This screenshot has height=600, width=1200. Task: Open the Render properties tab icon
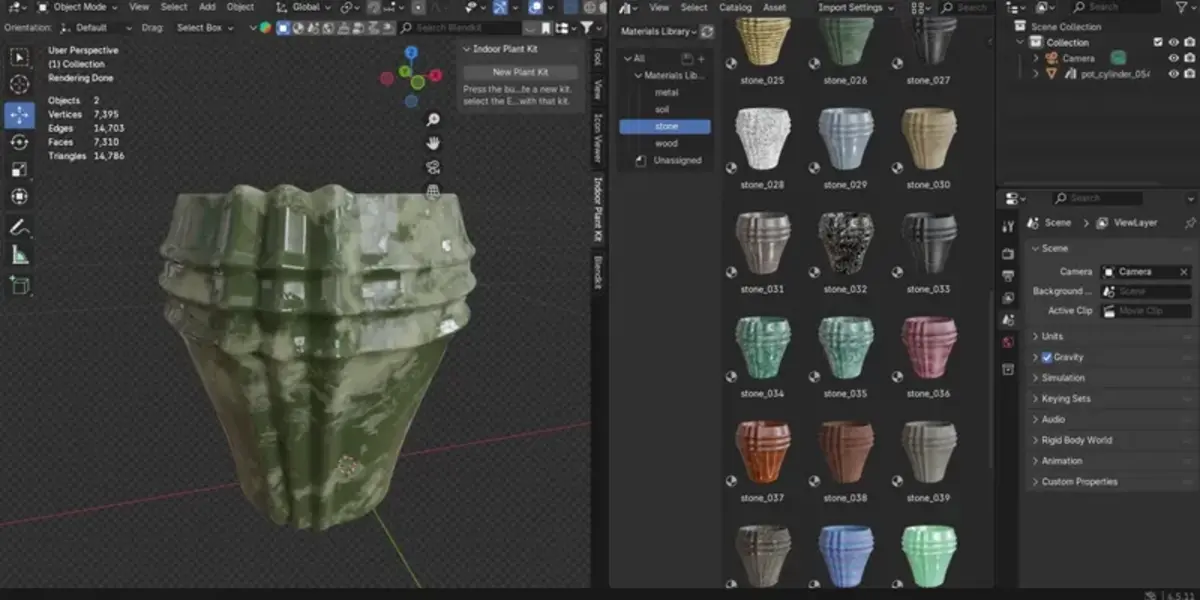pyautogui.click(x=1009, y=254)
